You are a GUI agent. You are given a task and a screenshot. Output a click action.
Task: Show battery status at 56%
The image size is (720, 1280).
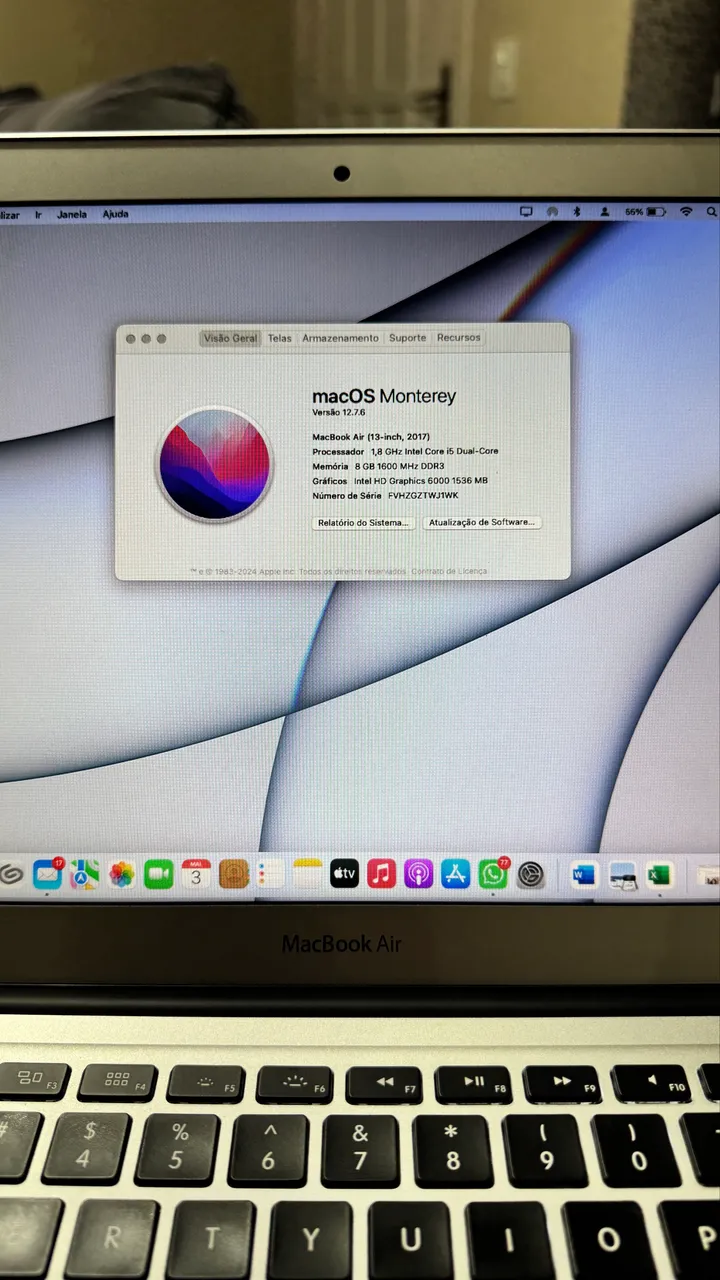pos(645,212)
